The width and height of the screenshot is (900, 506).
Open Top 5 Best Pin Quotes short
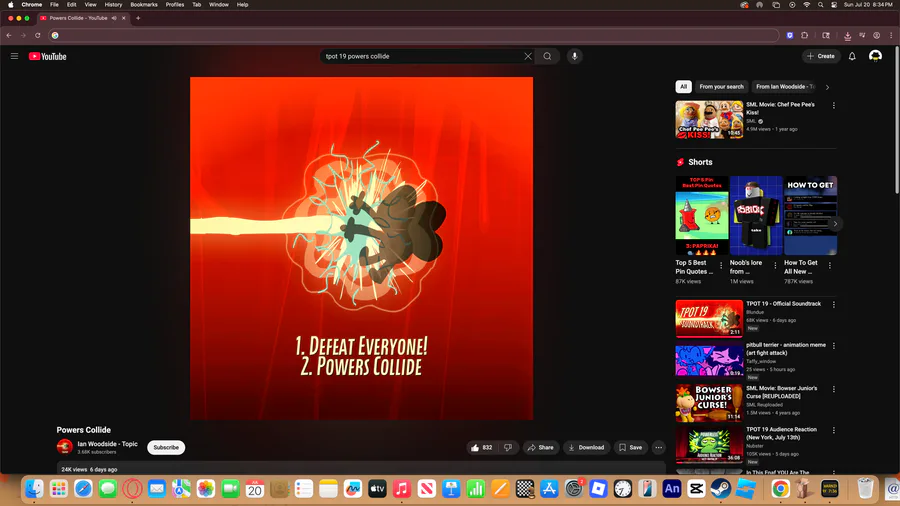coord(702,216)
